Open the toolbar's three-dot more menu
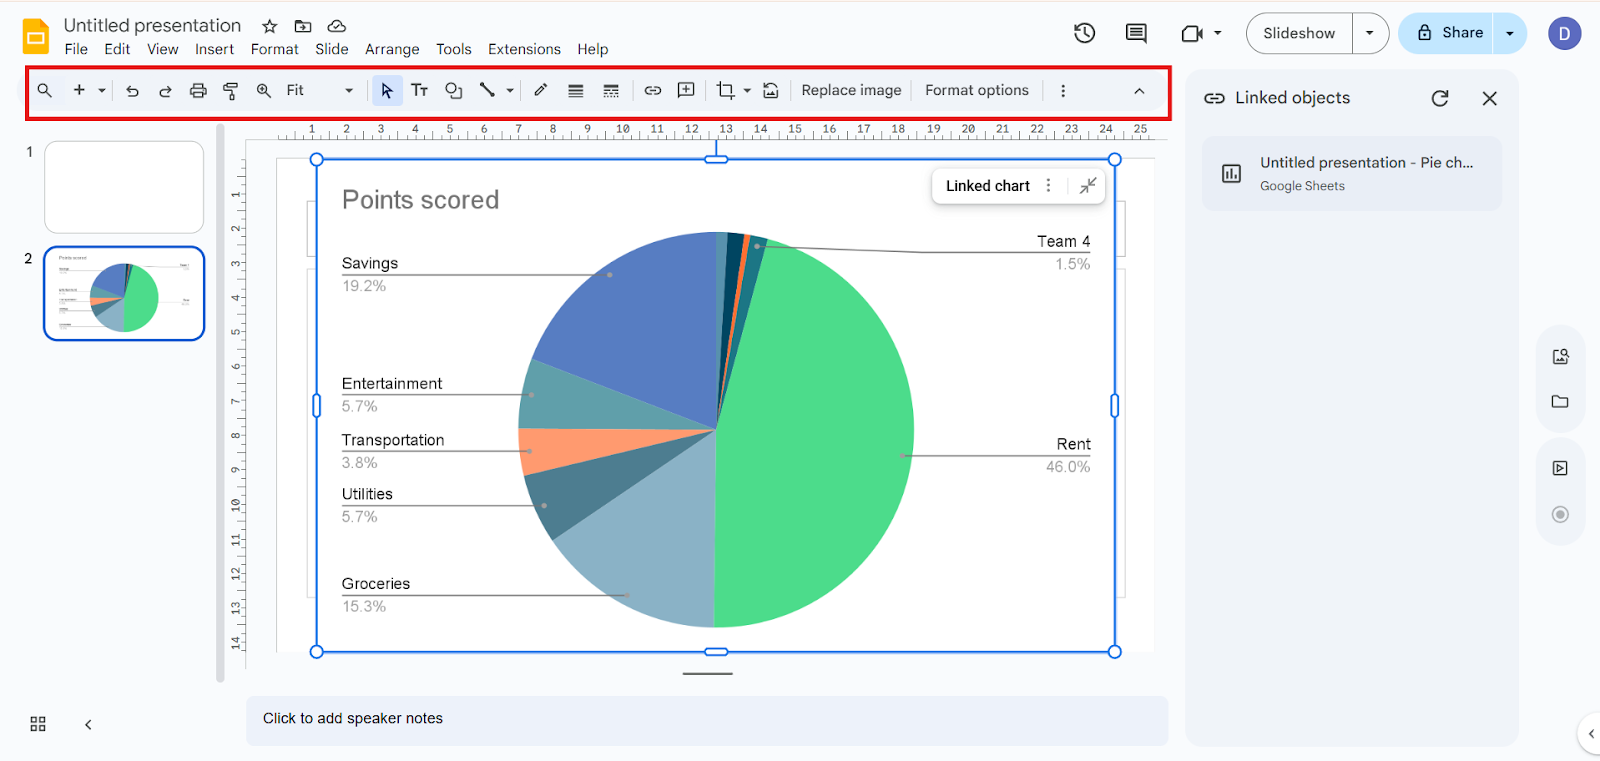Viewport: 1600px width, 761px height. (x=1063, y=91)
